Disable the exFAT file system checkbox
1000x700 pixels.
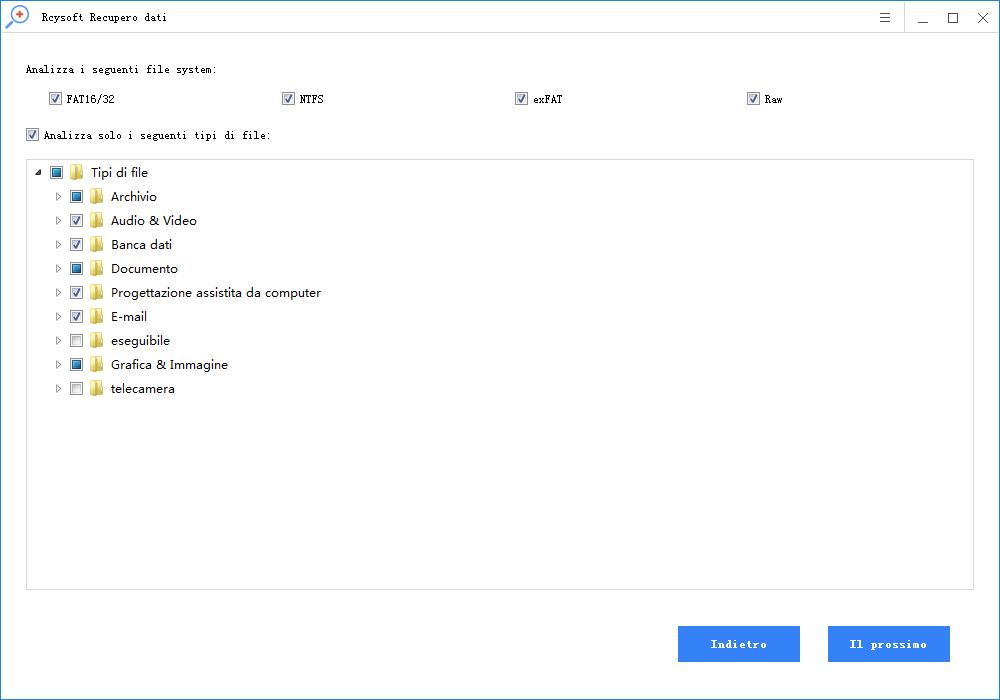(x=521, y=99)
